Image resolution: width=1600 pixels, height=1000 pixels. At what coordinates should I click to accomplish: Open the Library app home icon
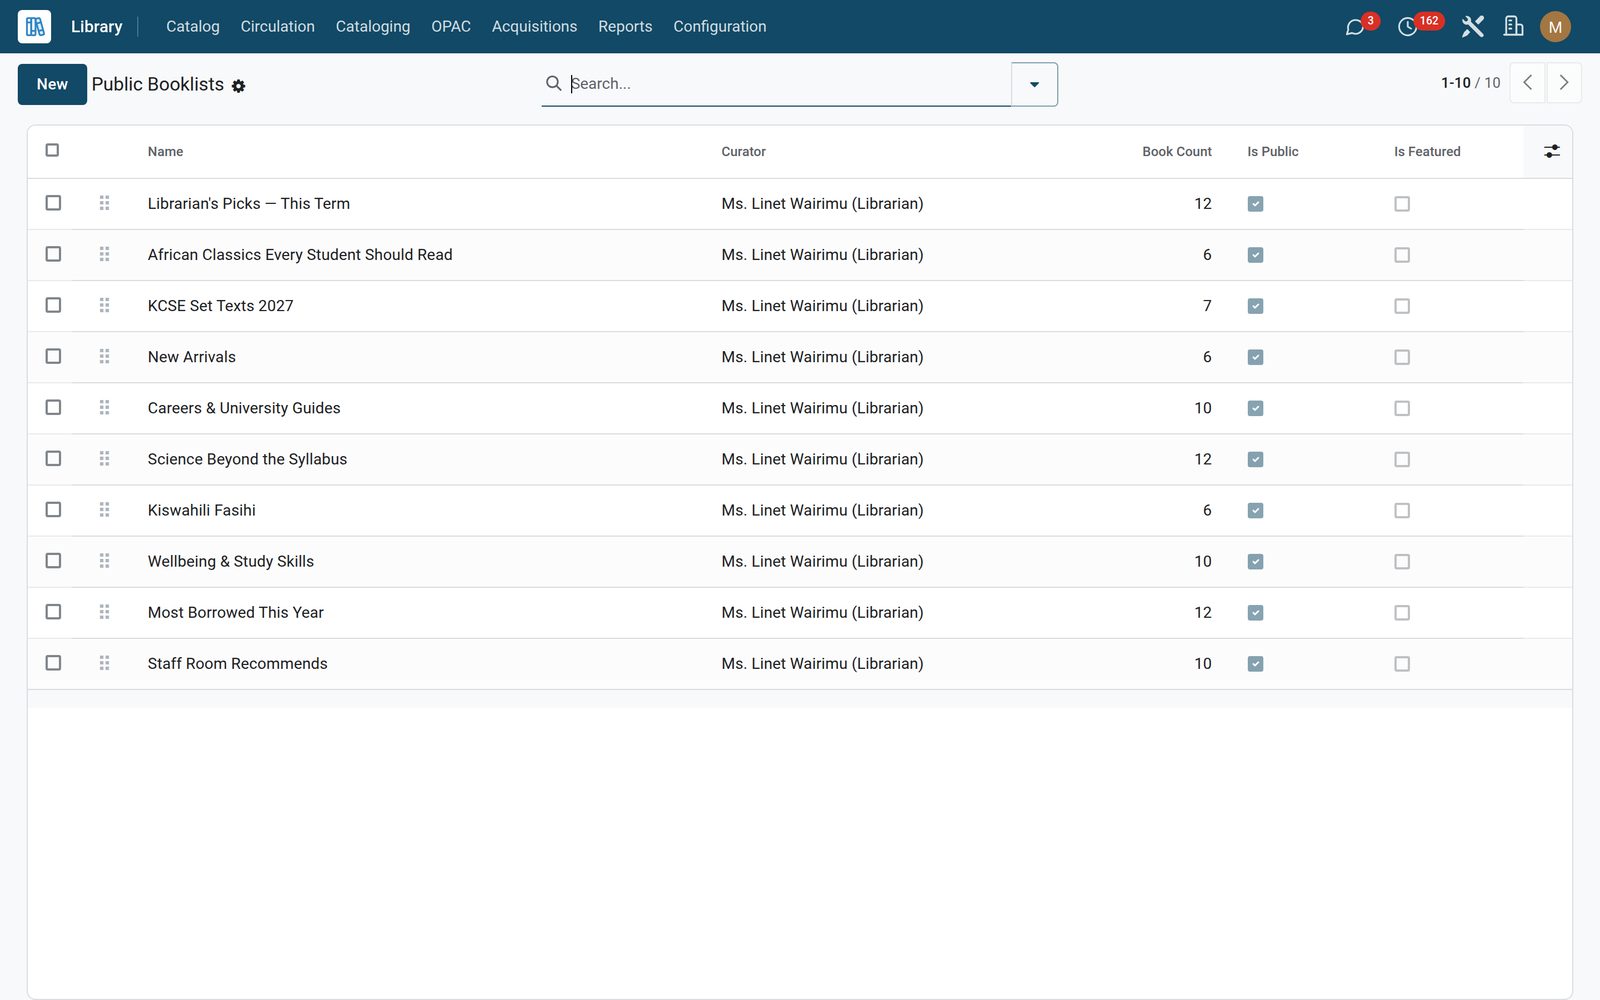tap(34, 26)
